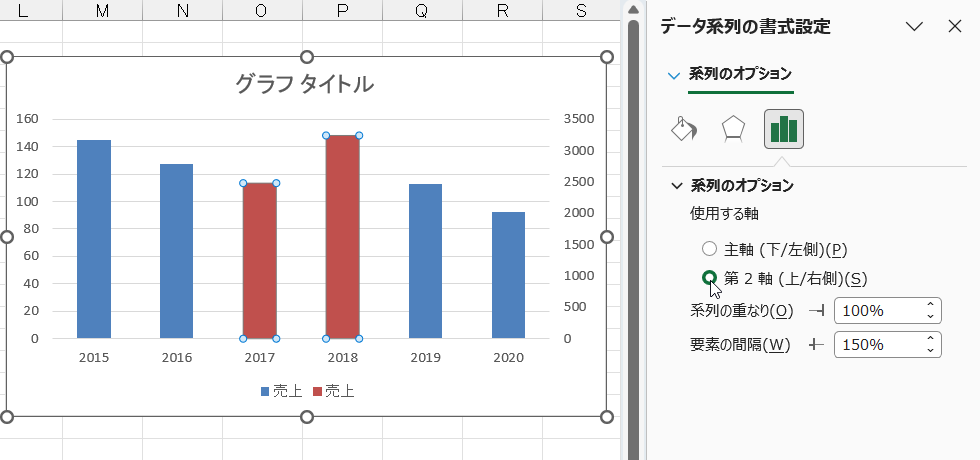Select the blue 2020 bar
This screenshot has width=980, height=460.
coord(508,276)
